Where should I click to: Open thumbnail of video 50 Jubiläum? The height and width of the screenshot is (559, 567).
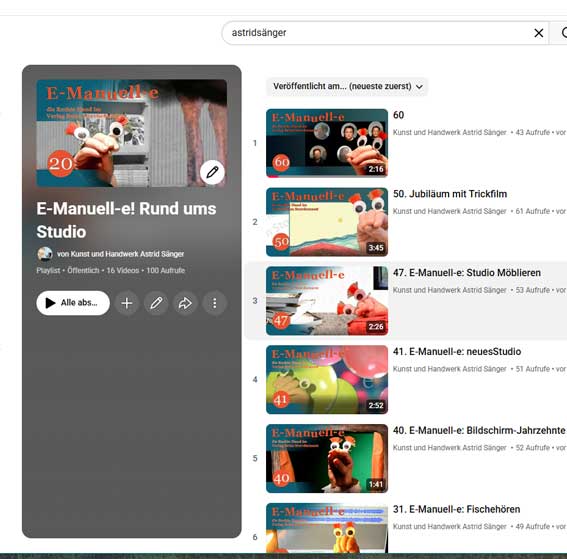pyautogui.click(x=327, y=222)
